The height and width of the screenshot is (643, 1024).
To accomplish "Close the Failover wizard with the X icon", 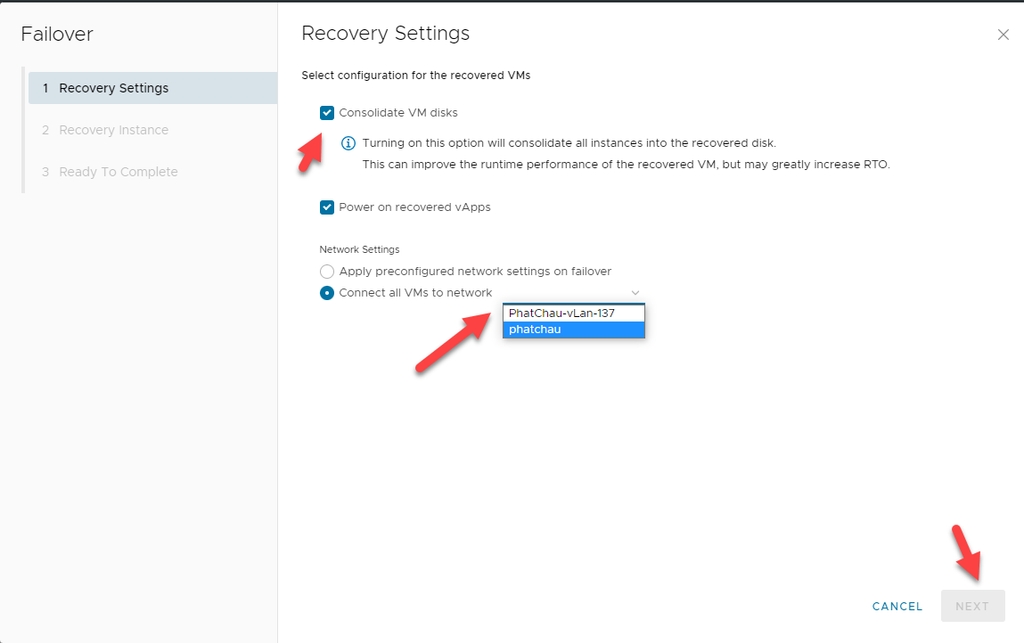I will point(1003,35).
